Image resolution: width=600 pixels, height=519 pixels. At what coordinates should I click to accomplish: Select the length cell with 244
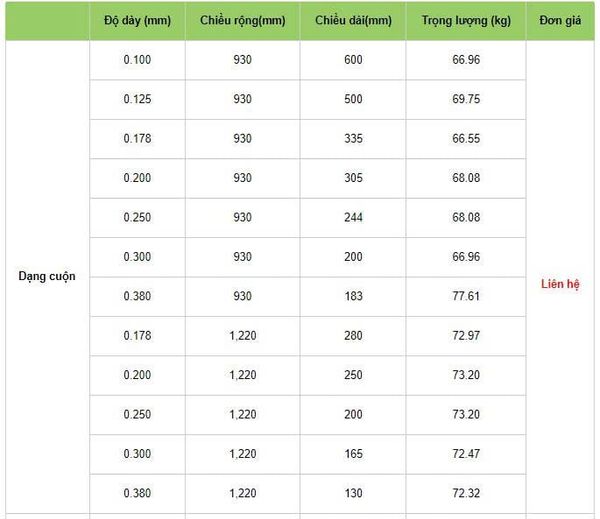click(352, 218)
